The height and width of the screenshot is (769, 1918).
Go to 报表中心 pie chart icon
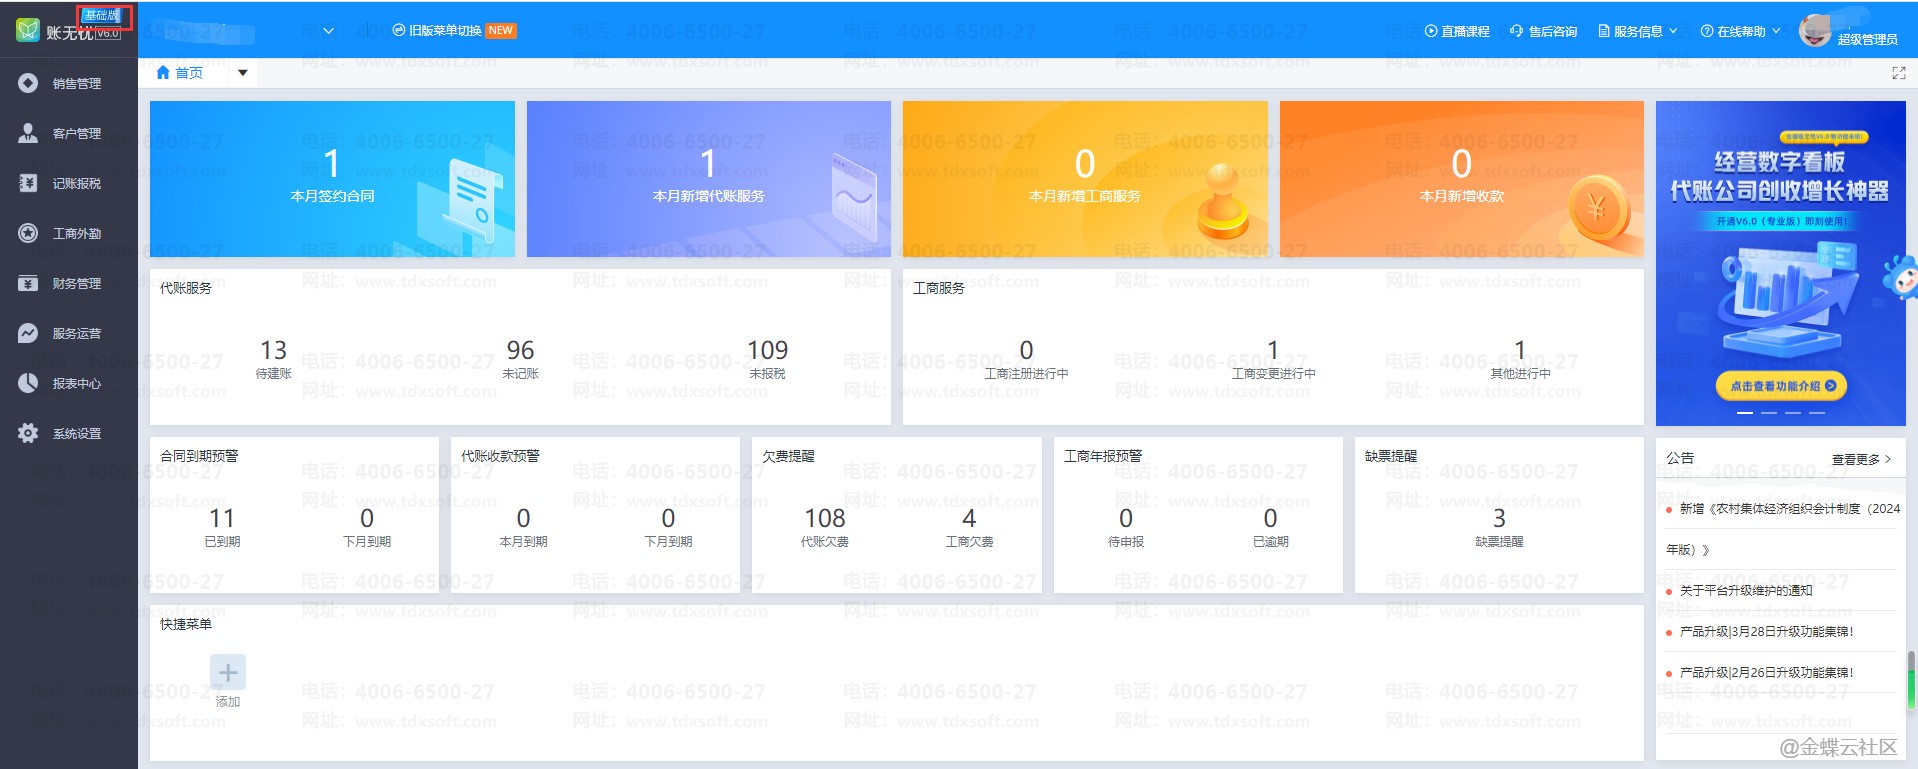coord(28,383)
